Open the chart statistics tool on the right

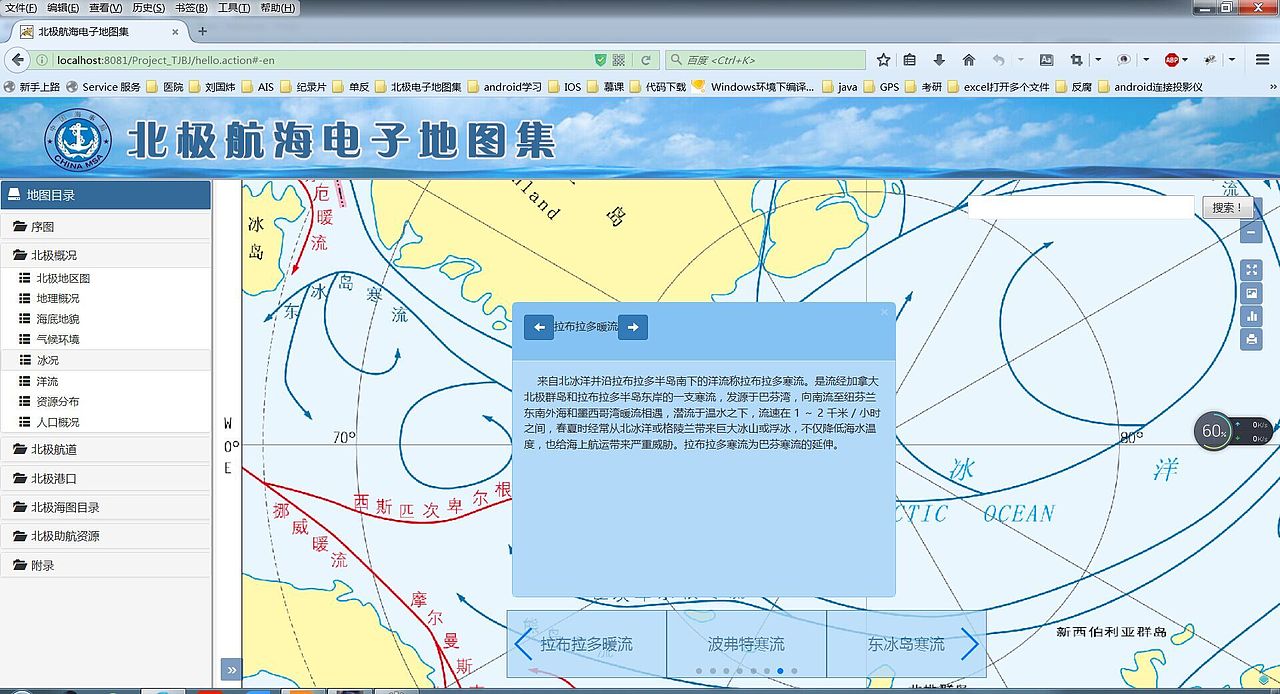click(x=1252, y=316)
